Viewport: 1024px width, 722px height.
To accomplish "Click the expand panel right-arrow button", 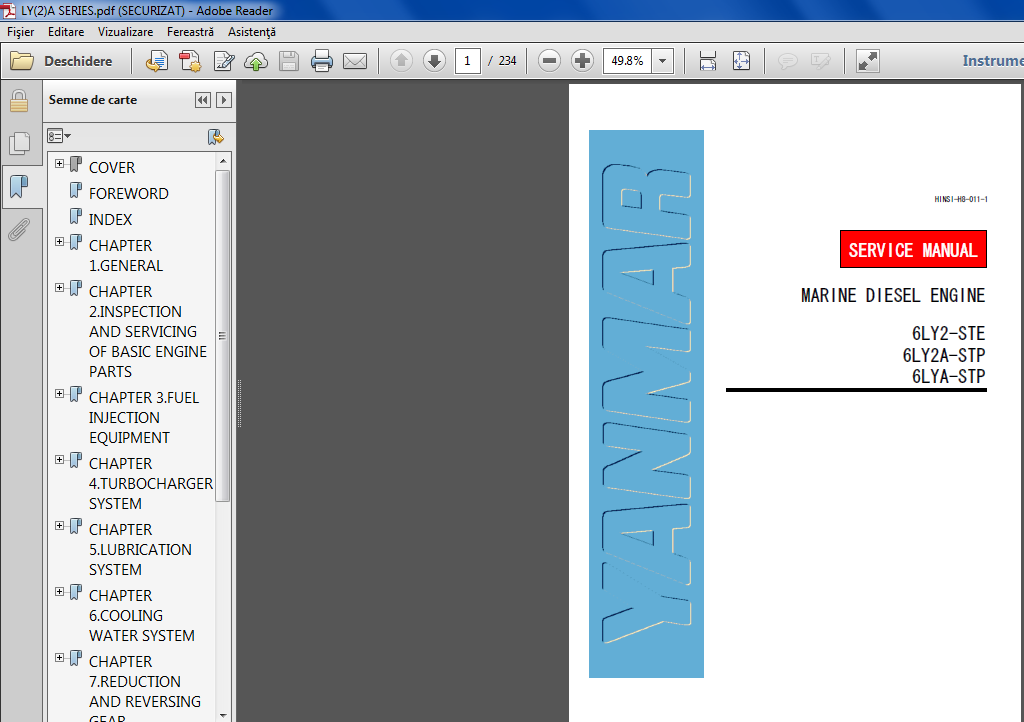I will 224,100.
